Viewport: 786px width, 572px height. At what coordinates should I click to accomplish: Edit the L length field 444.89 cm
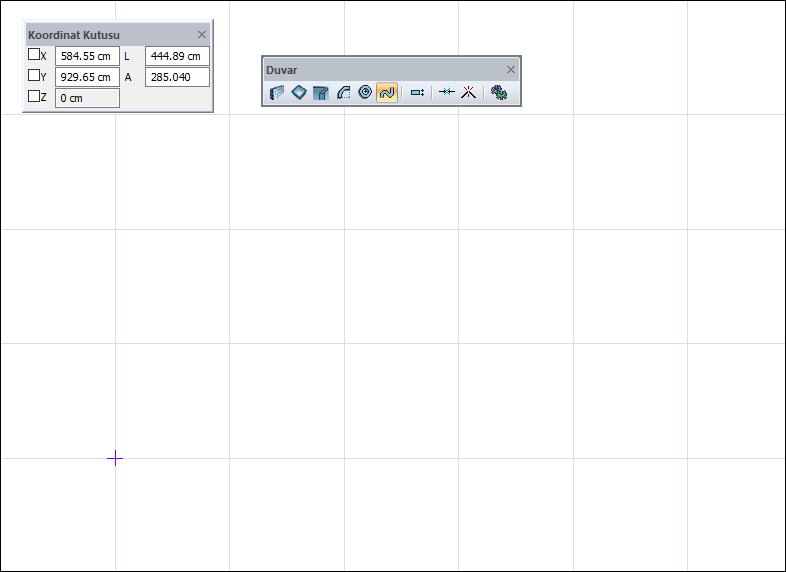(x=177, y=56)
